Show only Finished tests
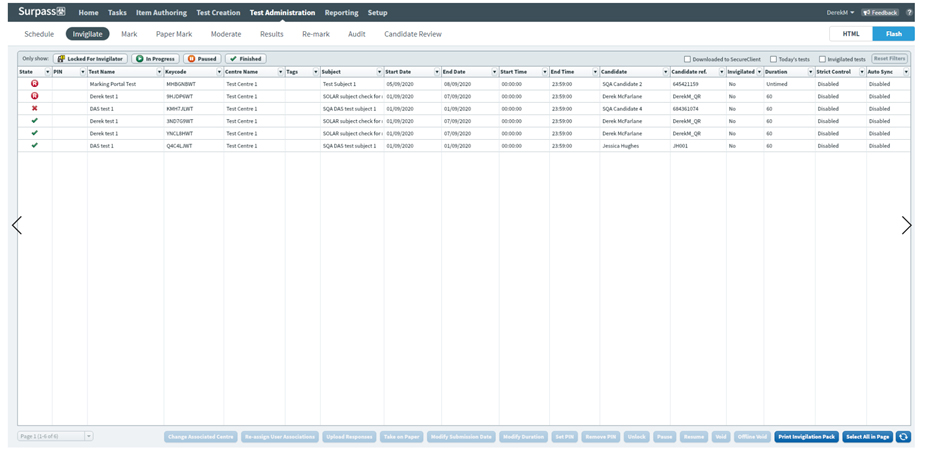The height and width of the screenshot is (449, 930). click(246, 59)
